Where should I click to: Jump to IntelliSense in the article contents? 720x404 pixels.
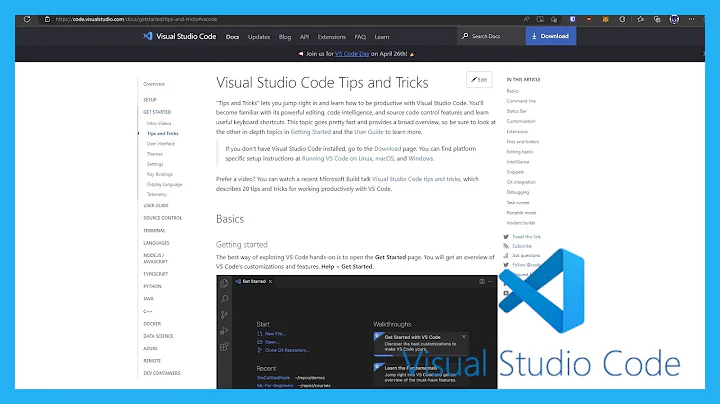518,162
